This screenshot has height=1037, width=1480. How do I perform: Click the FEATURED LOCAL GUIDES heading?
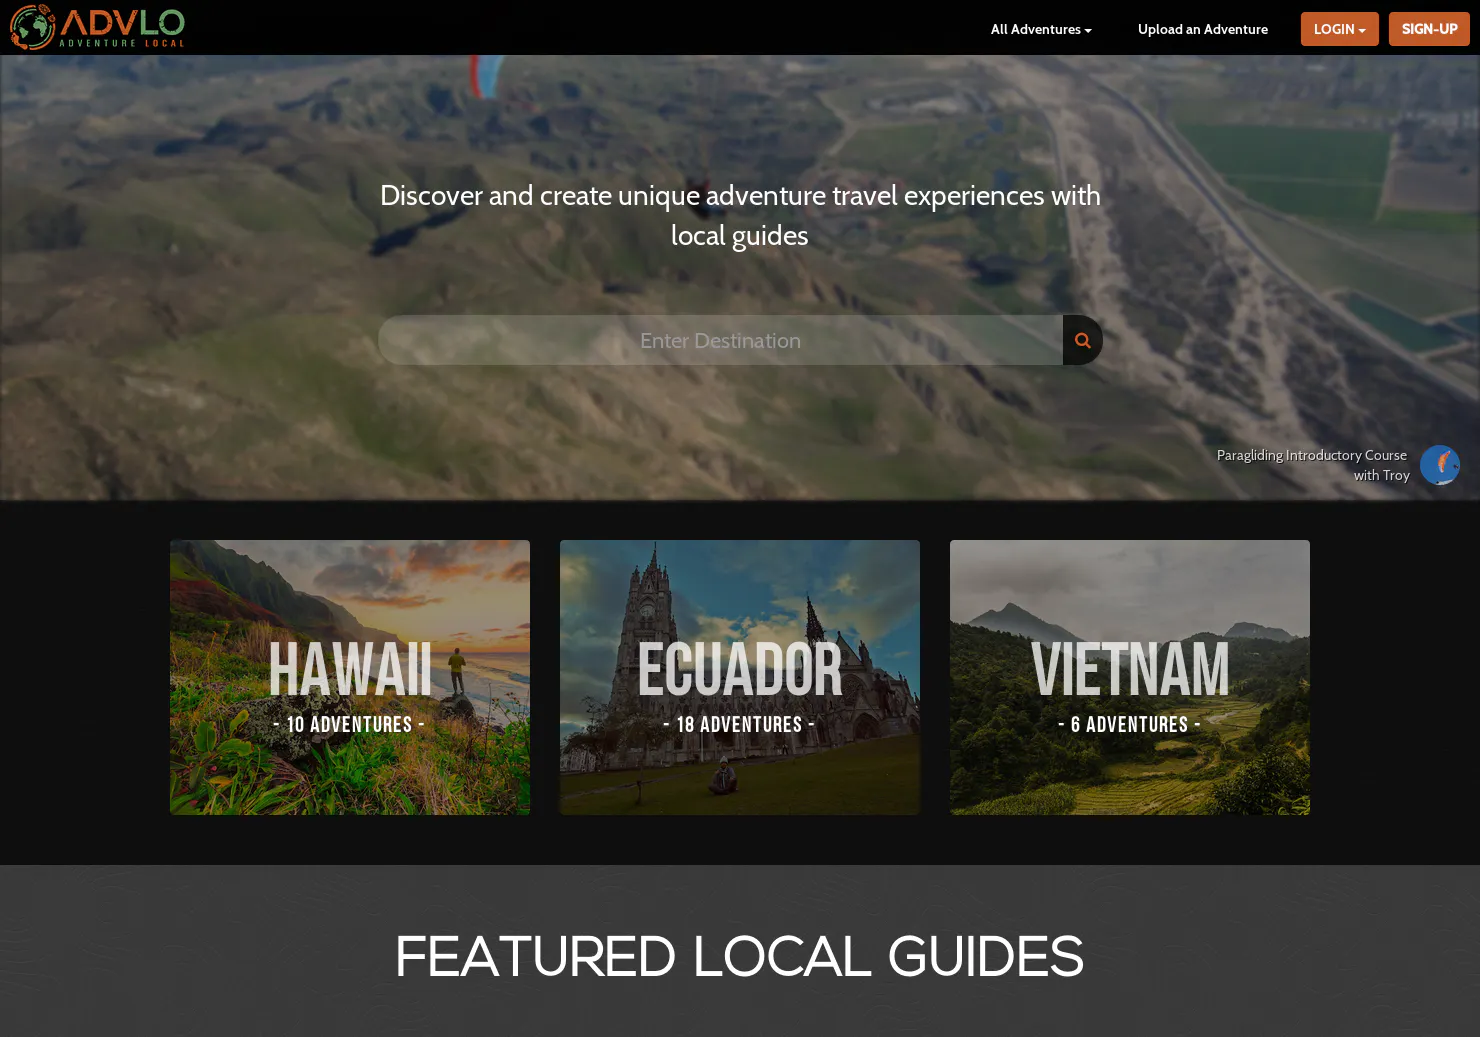tap(739, 956)
